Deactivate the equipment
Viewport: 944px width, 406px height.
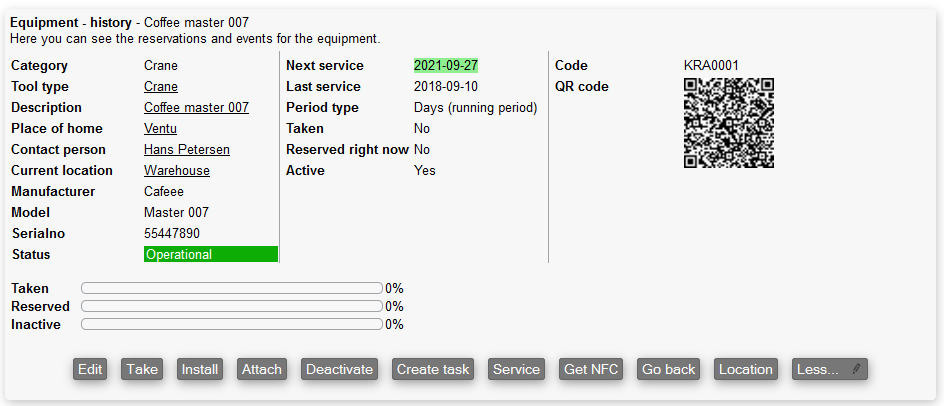click(x=339, y=369)
